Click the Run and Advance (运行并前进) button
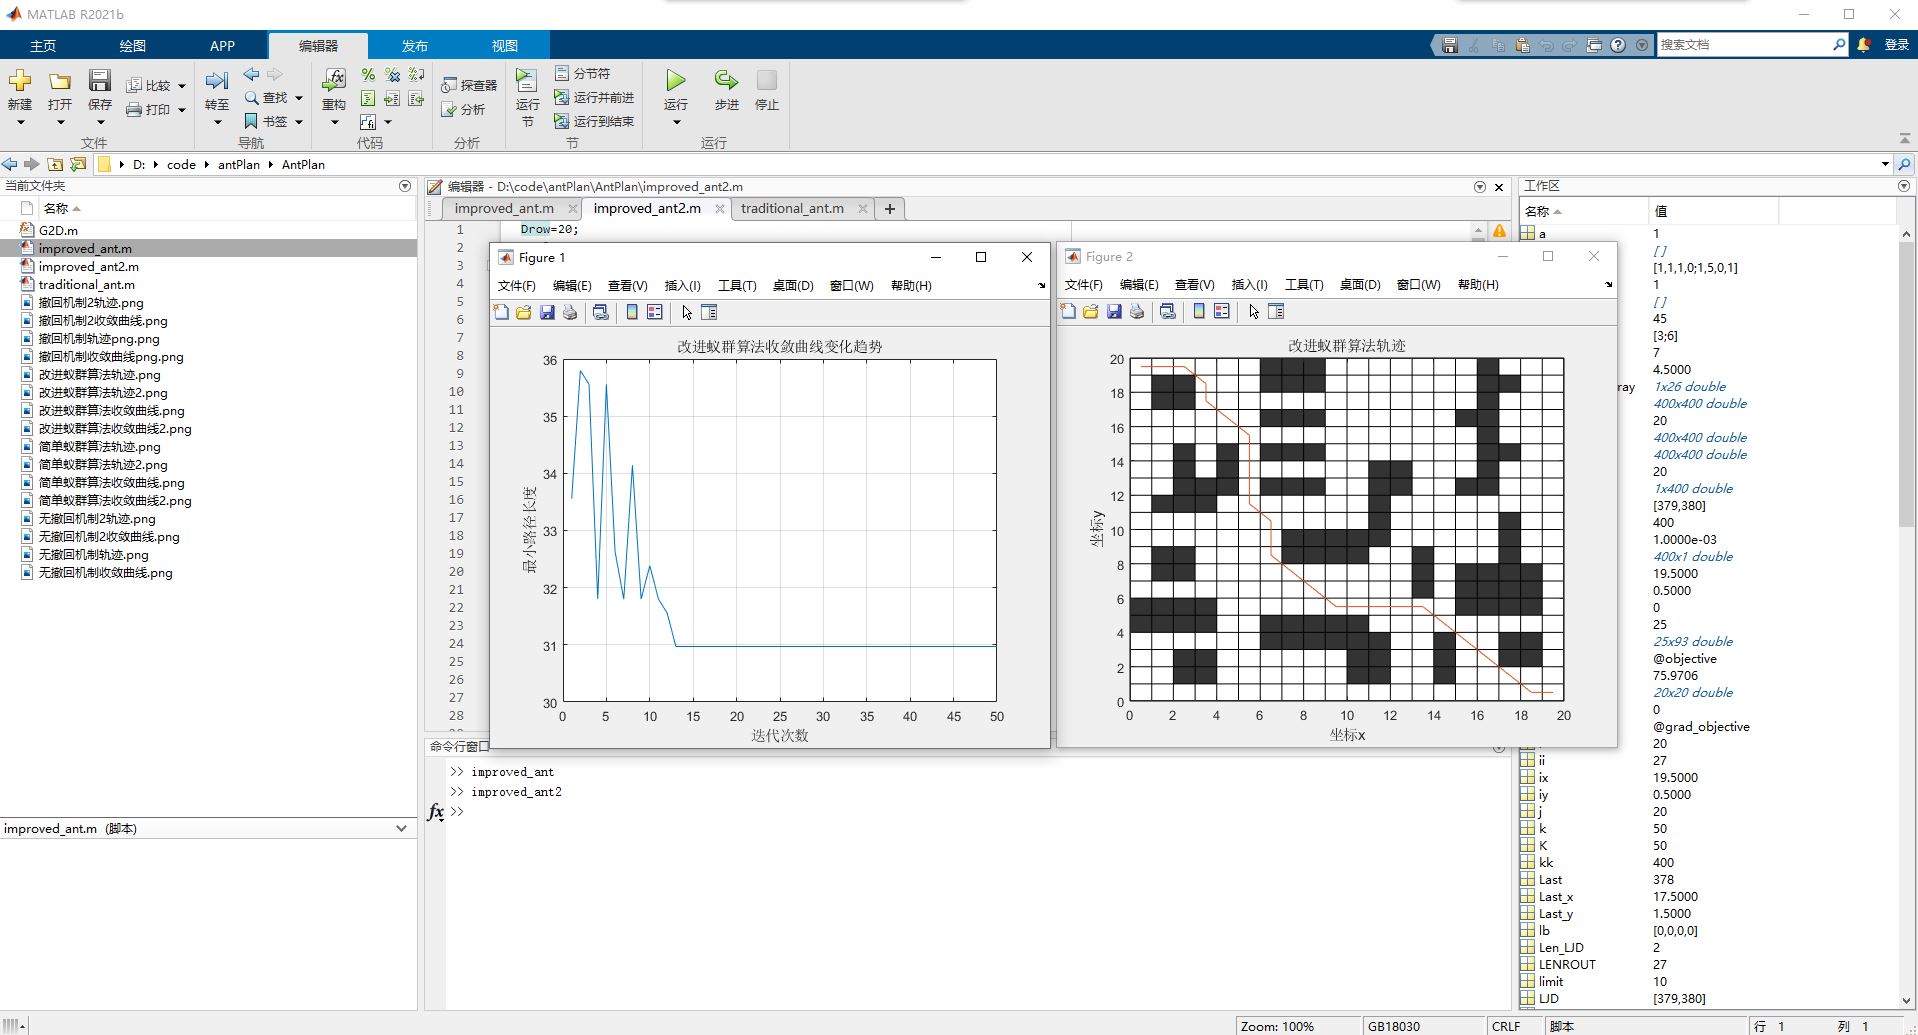Screen dimensions: 1918x1035 tap(595, 97)
